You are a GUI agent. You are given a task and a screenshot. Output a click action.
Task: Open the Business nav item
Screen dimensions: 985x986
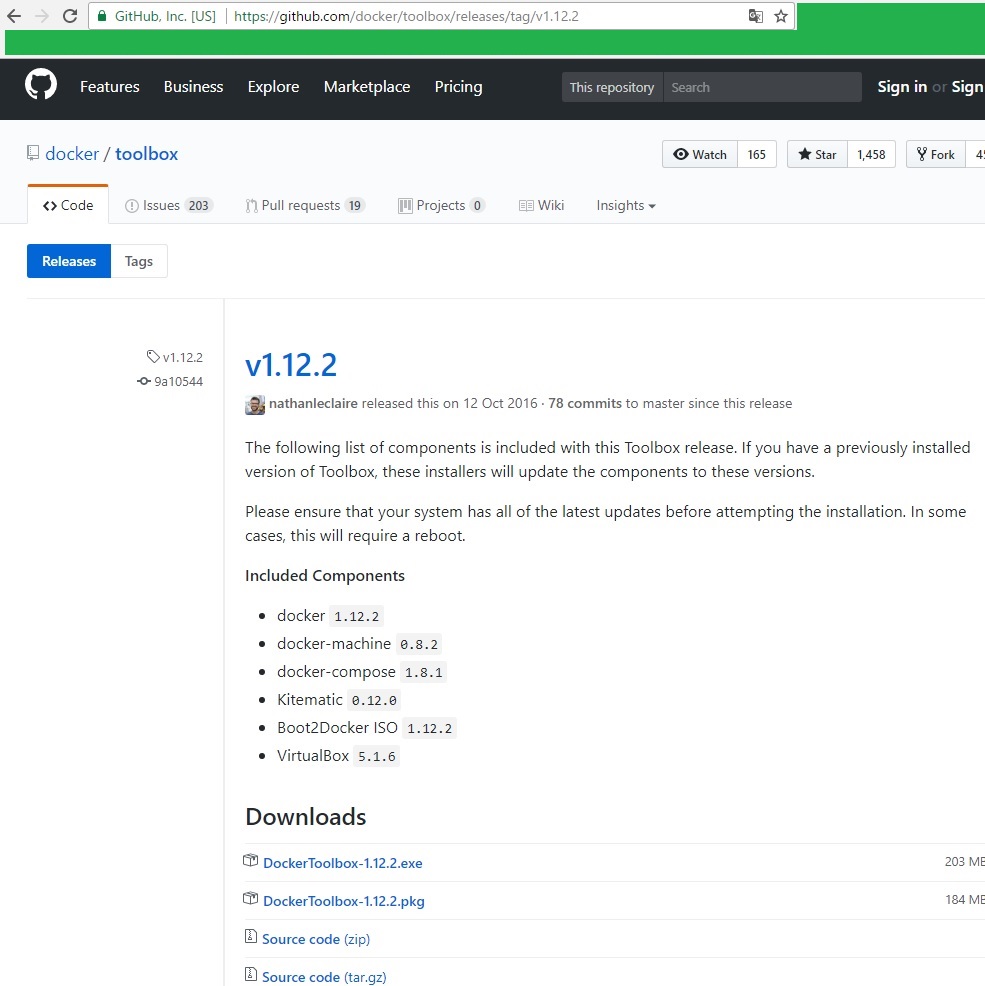point(193,87)
